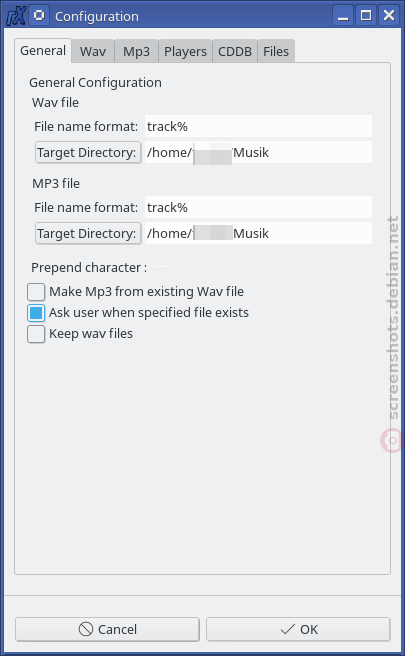Go to the Players tab
Viewport: 405px width, 656px height.
(185, 51)
